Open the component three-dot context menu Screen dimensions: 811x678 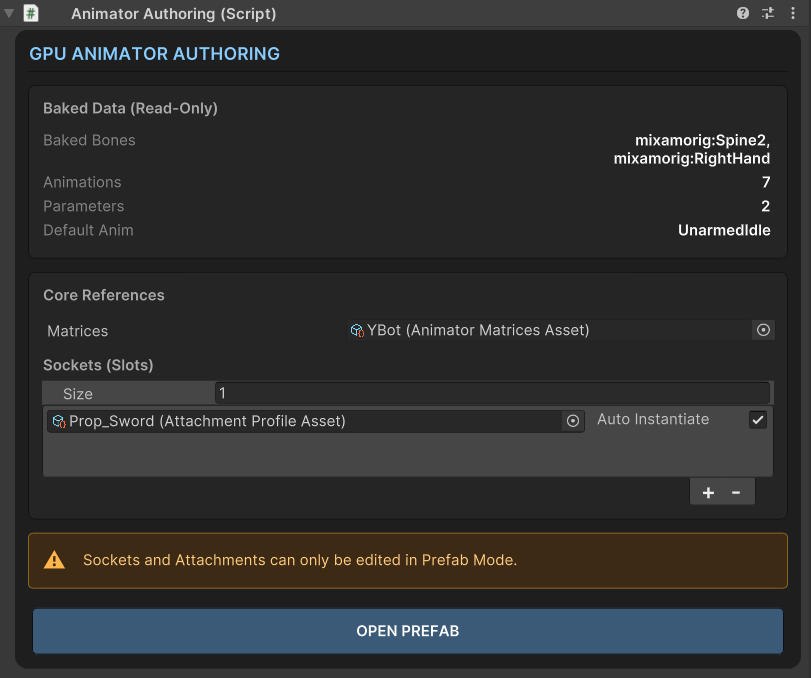tap(793, 13)
